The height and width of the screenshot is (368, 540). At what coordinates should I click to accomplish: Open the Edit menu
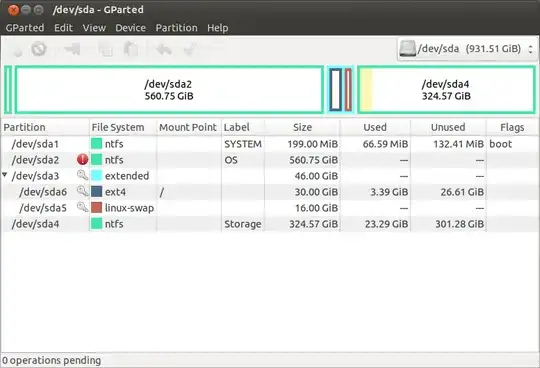63,28
